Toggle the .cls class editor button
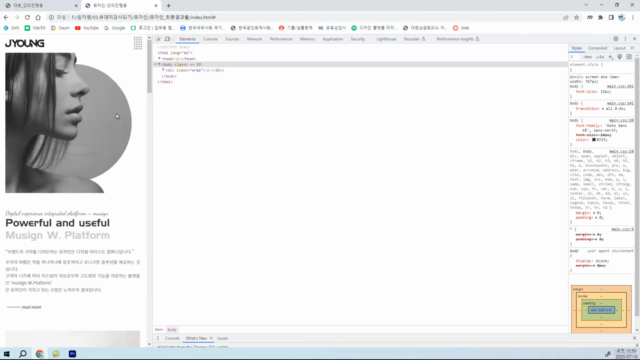This screenshot has height=360, width=640. point(600,57)
